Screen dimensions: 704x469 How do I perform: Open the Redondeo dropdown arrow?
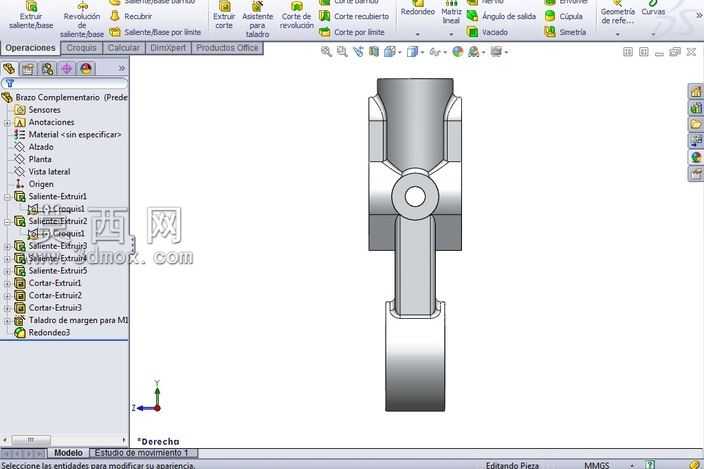pos(418,34)
